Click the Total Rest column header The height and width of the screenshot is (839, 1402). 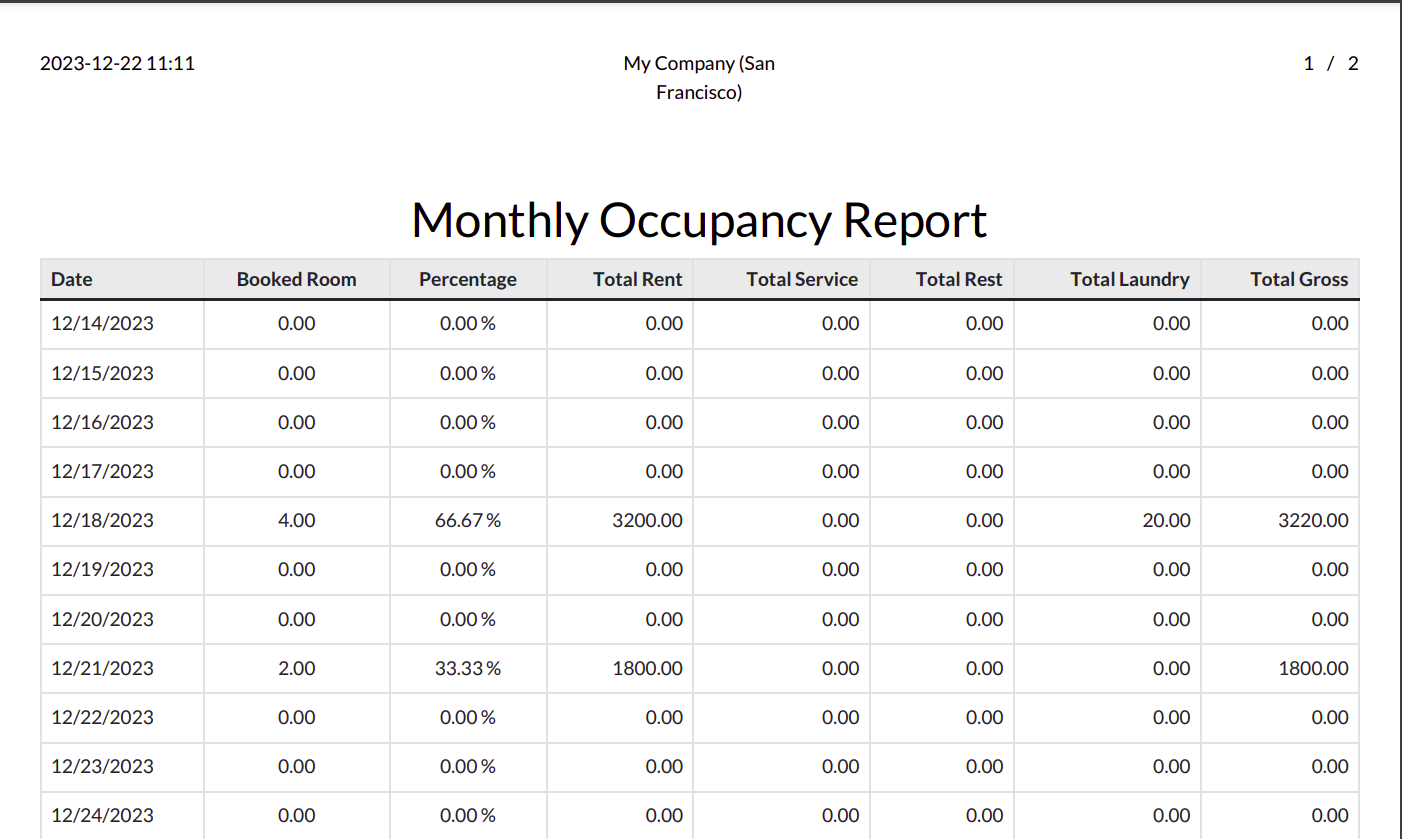pyautogui.click(x=958, y=279)
